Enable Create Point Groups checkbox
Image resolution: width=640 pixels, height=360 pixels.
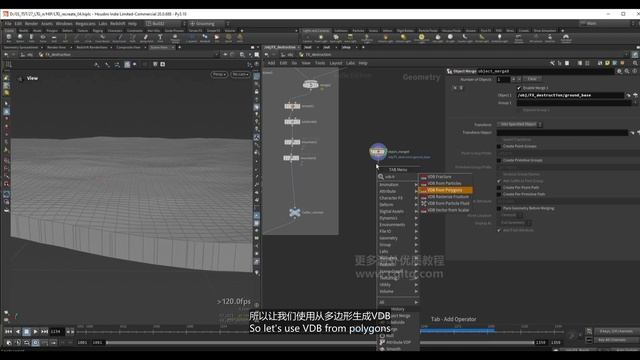pos(499,146)
